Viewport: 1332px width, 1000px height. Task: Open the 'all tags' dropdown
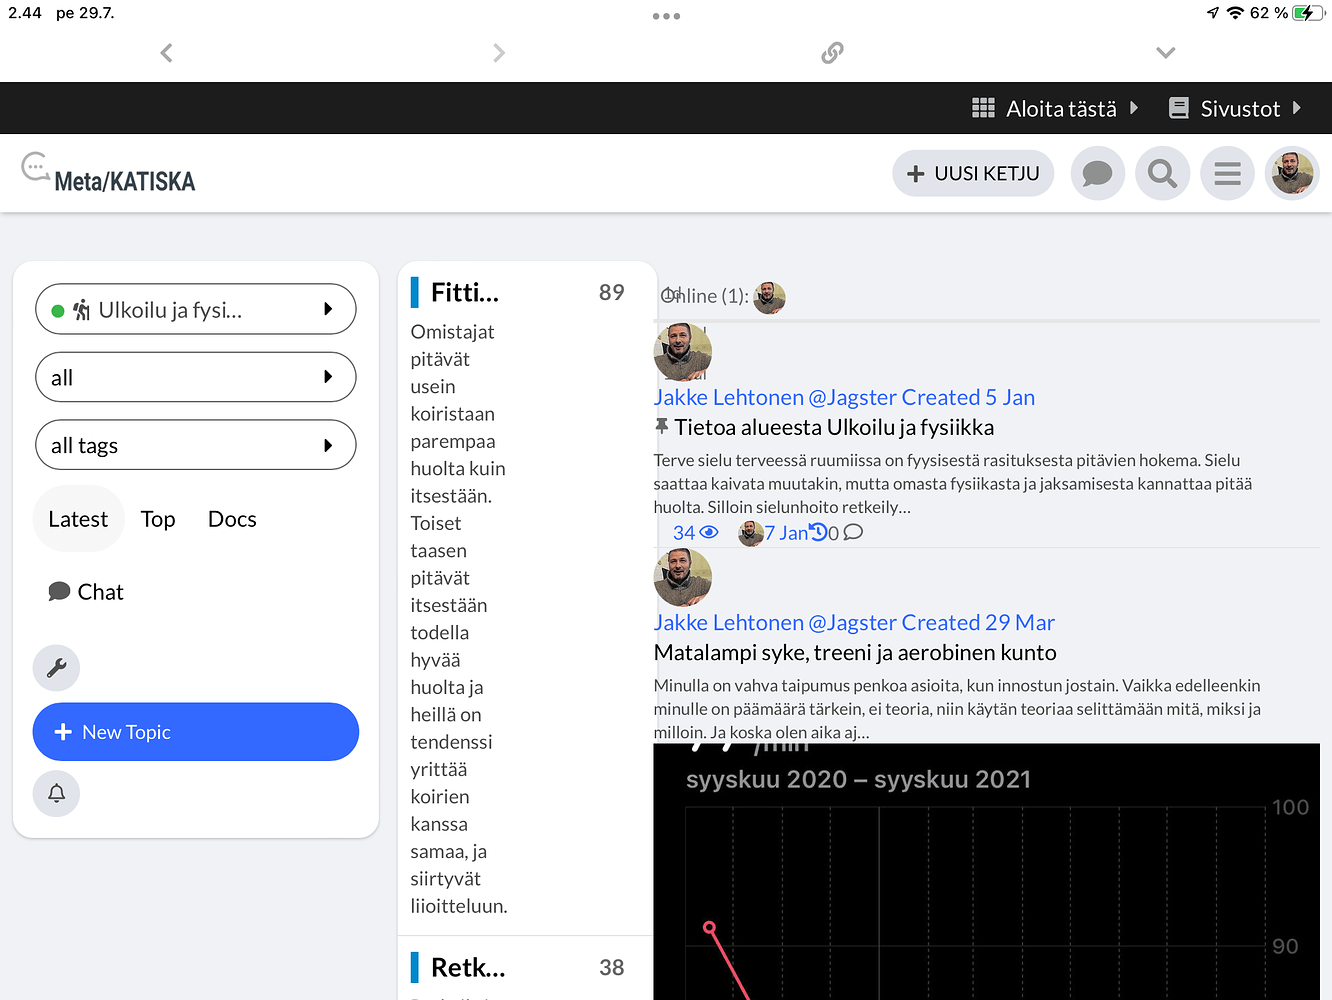tap(195, 446)
